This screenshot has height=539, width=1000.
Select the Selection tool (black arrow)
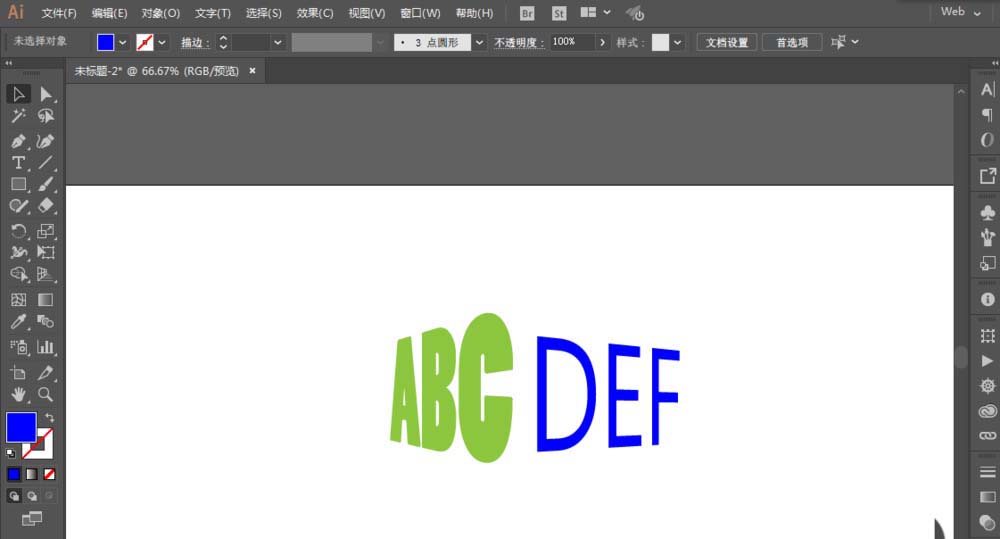point(18,94)
